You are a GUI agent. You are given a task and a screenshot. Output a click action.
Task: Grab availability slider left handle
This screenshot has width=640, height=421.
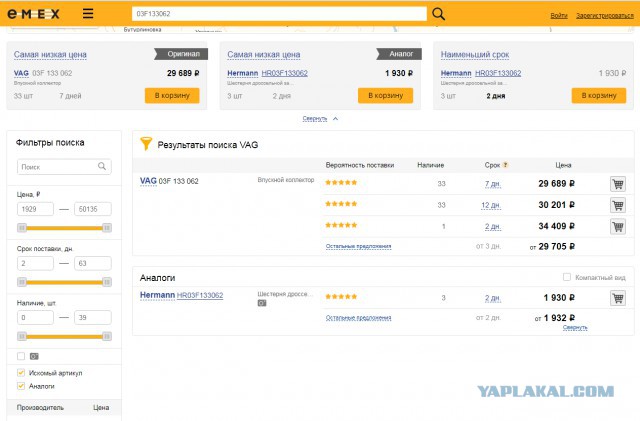coord(22,336)
